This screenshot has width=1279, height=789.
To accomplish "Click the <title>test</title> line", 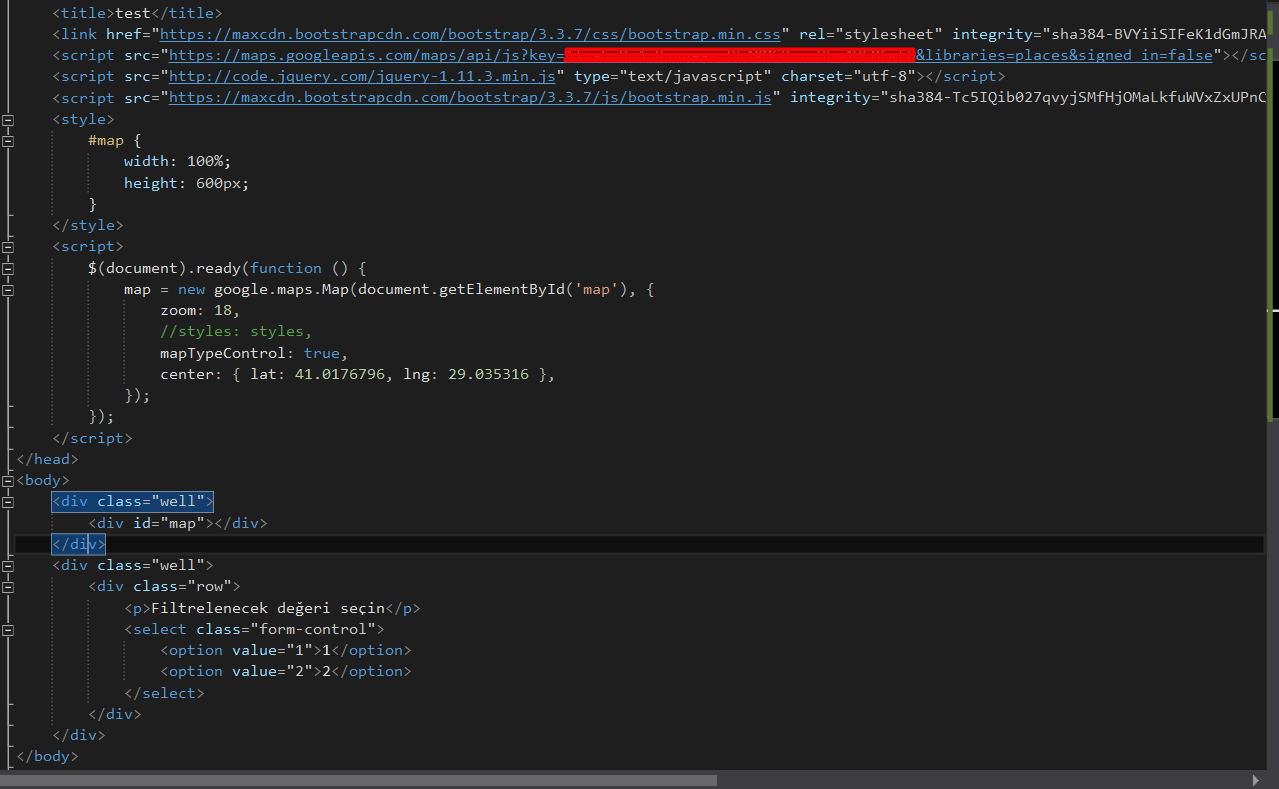I will [138, 13].
